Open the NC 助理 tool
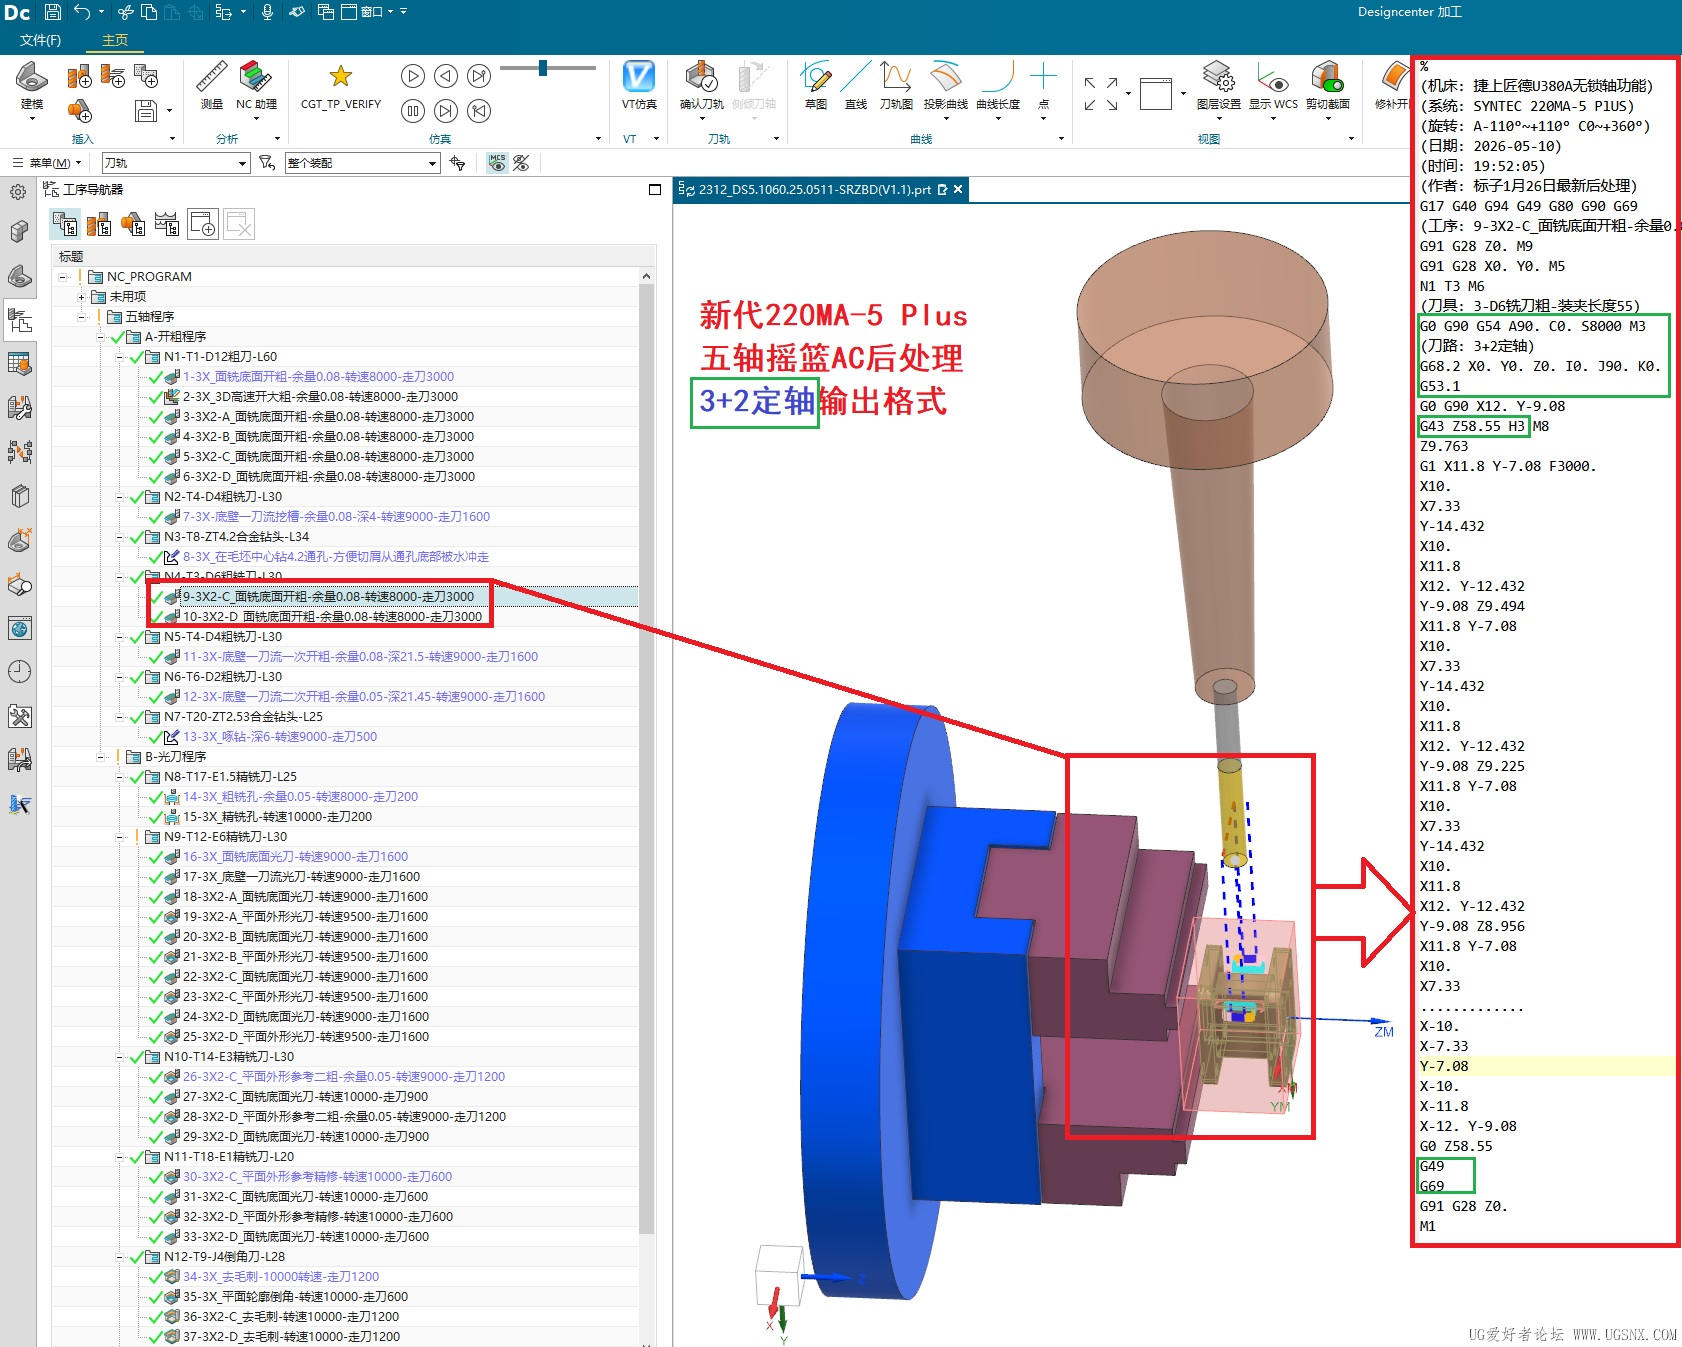The image size is (1682, 1347). tap(256, 77)
